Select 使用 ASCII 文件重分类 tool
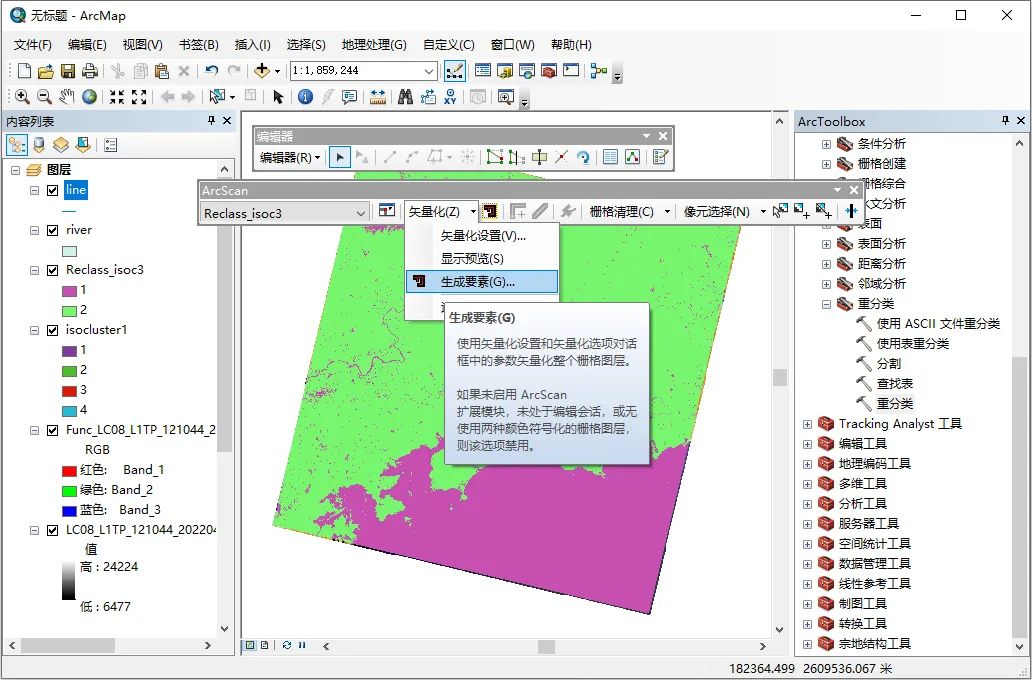The height and width of the screenshot is (680, 1032). tap(938, 324)
